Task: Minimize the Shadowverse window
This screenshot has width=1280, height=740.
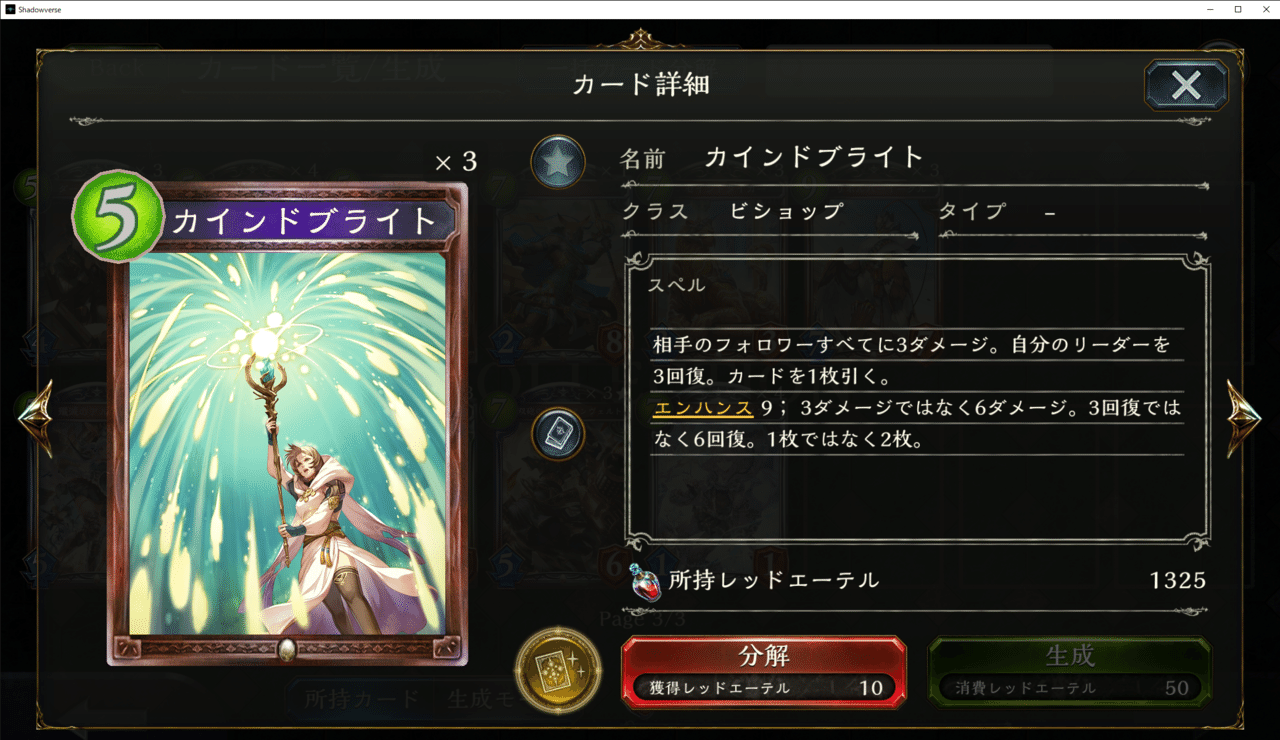Action: point(1207,9)
